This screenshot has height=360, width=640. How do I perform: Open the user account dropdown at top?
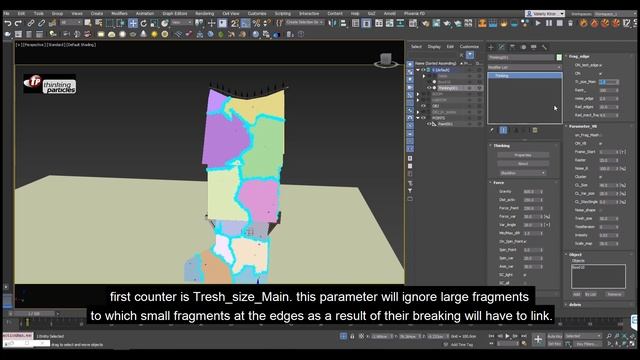click(545, 13)
